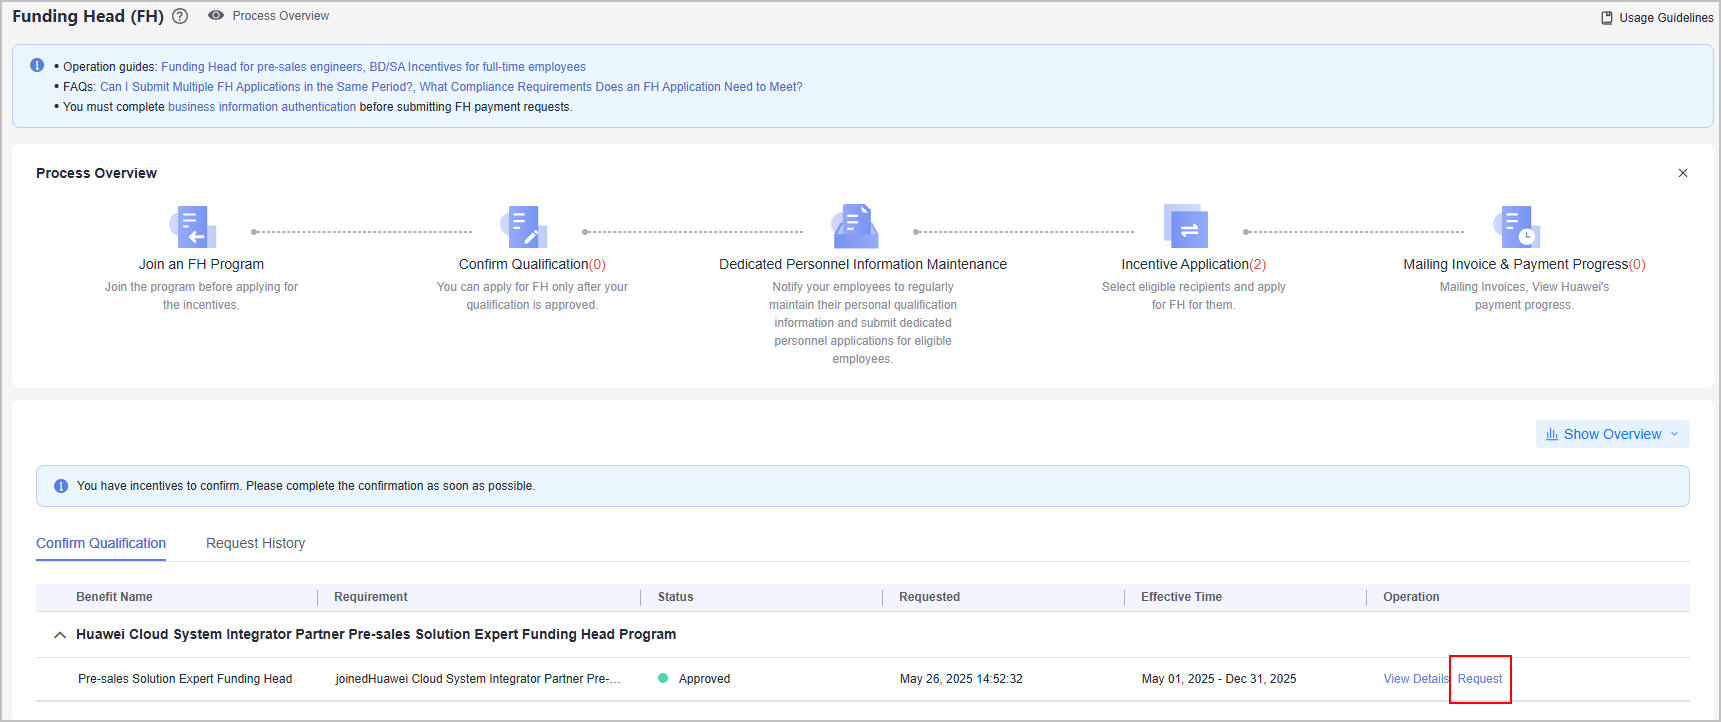Expand the Show Overview dropdown
The image size is (1721, 722).
point(1612,434)
